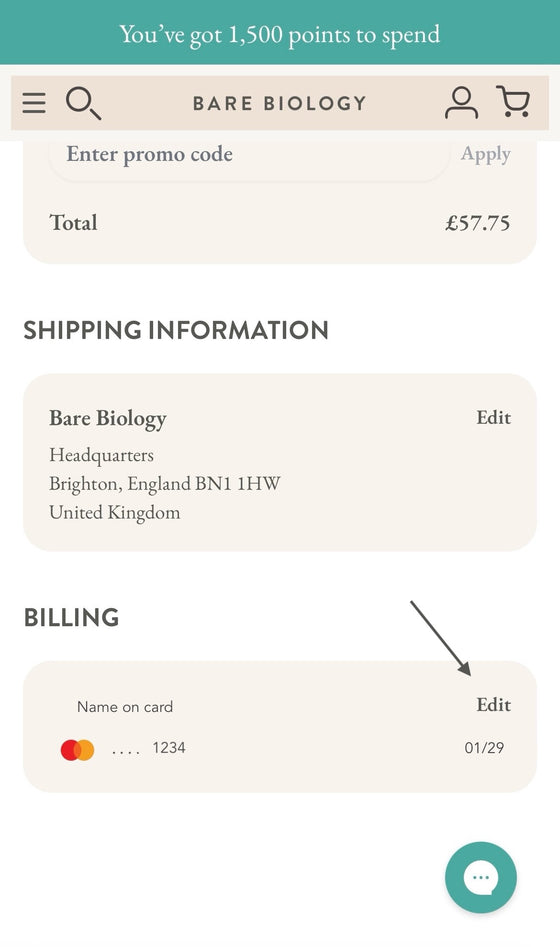Open the hamburger menu
Viewport: 560px width, 947px height.
click(x=34, y=103)
